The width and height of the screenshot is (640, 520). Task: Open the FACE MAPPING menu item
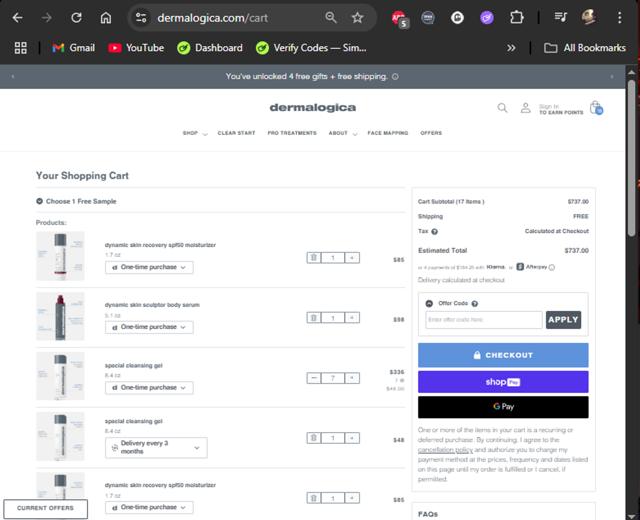388,133
